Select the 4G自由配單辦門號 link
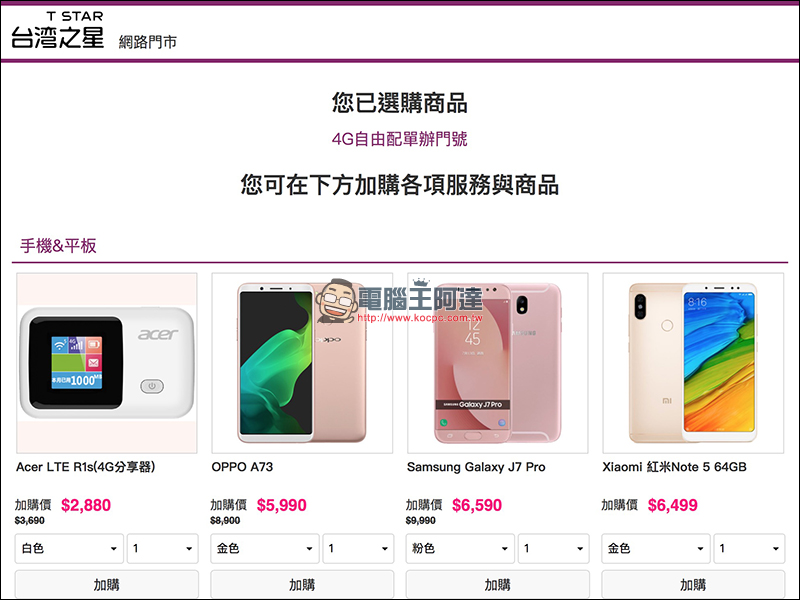800x600 pixels. click(399, 139)
